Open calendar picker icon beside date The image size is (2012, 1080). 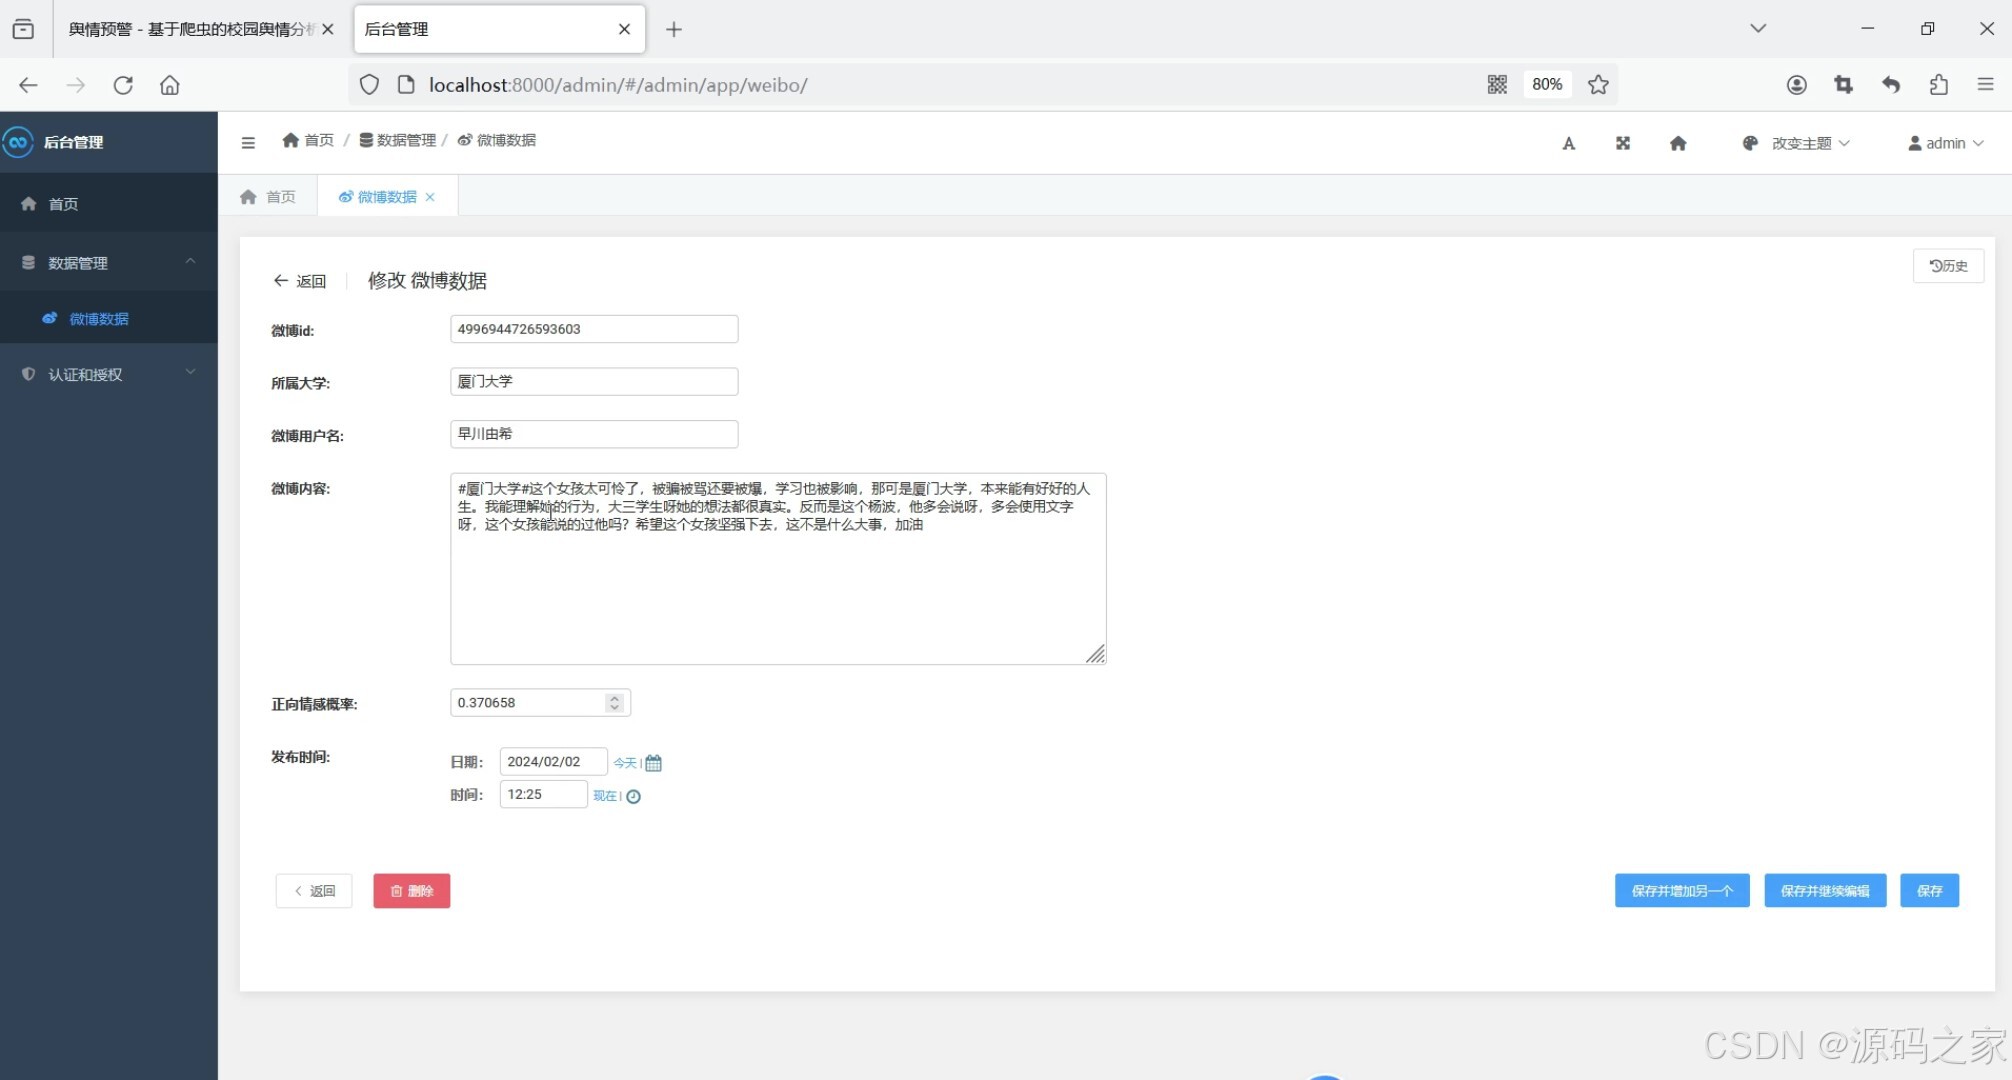coord(654,763)
